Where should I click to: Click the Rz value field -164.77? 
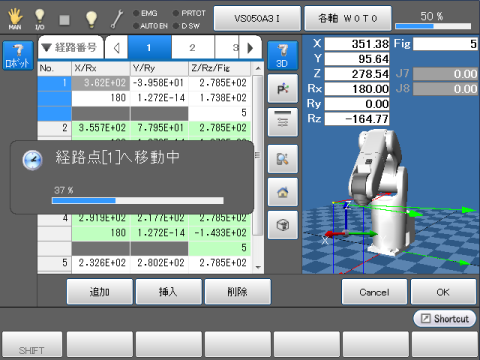[x=357, y=119]
